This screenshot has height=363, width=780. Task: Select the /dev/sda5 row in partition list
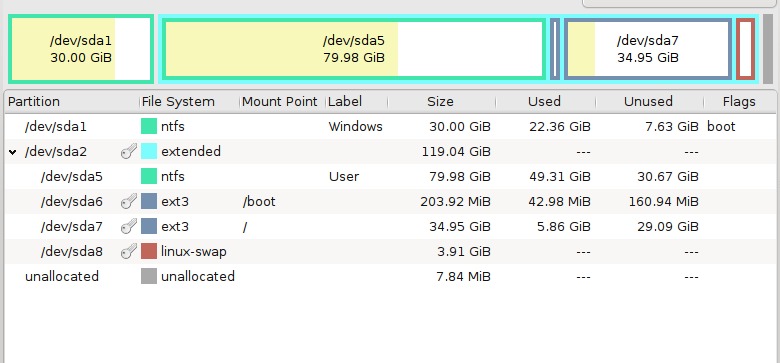(390, 177)
